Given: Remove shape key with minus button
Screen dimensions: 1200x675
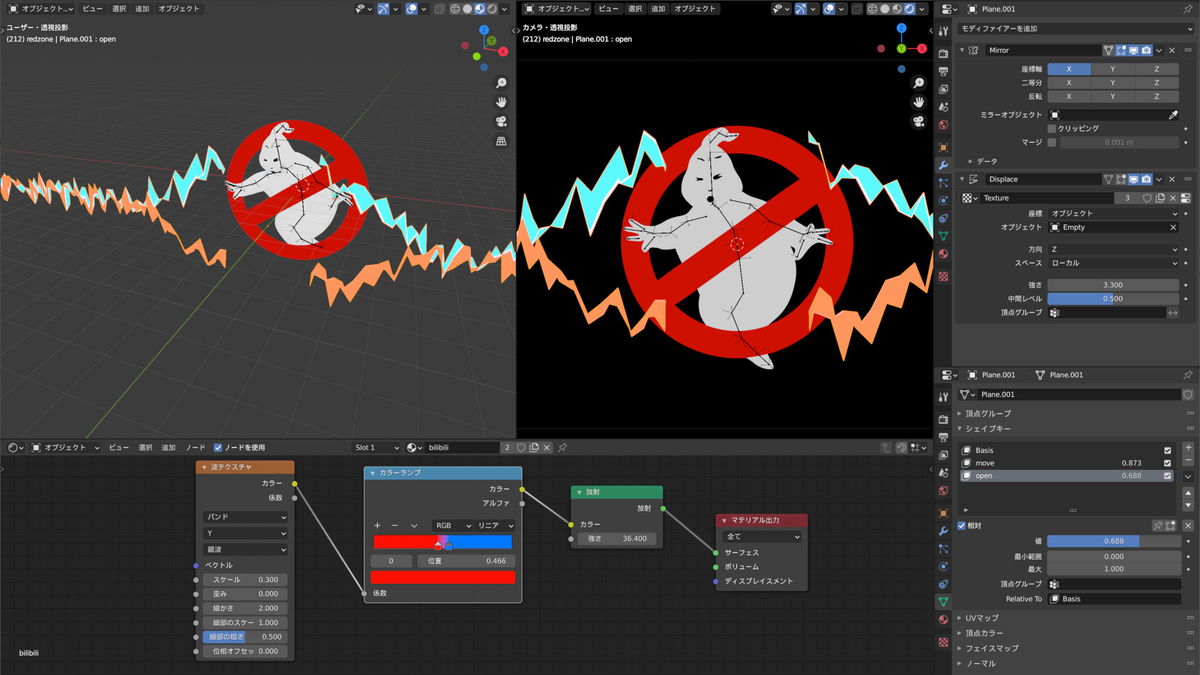Looking at the screenshot, I should (x=1188, y=462).
